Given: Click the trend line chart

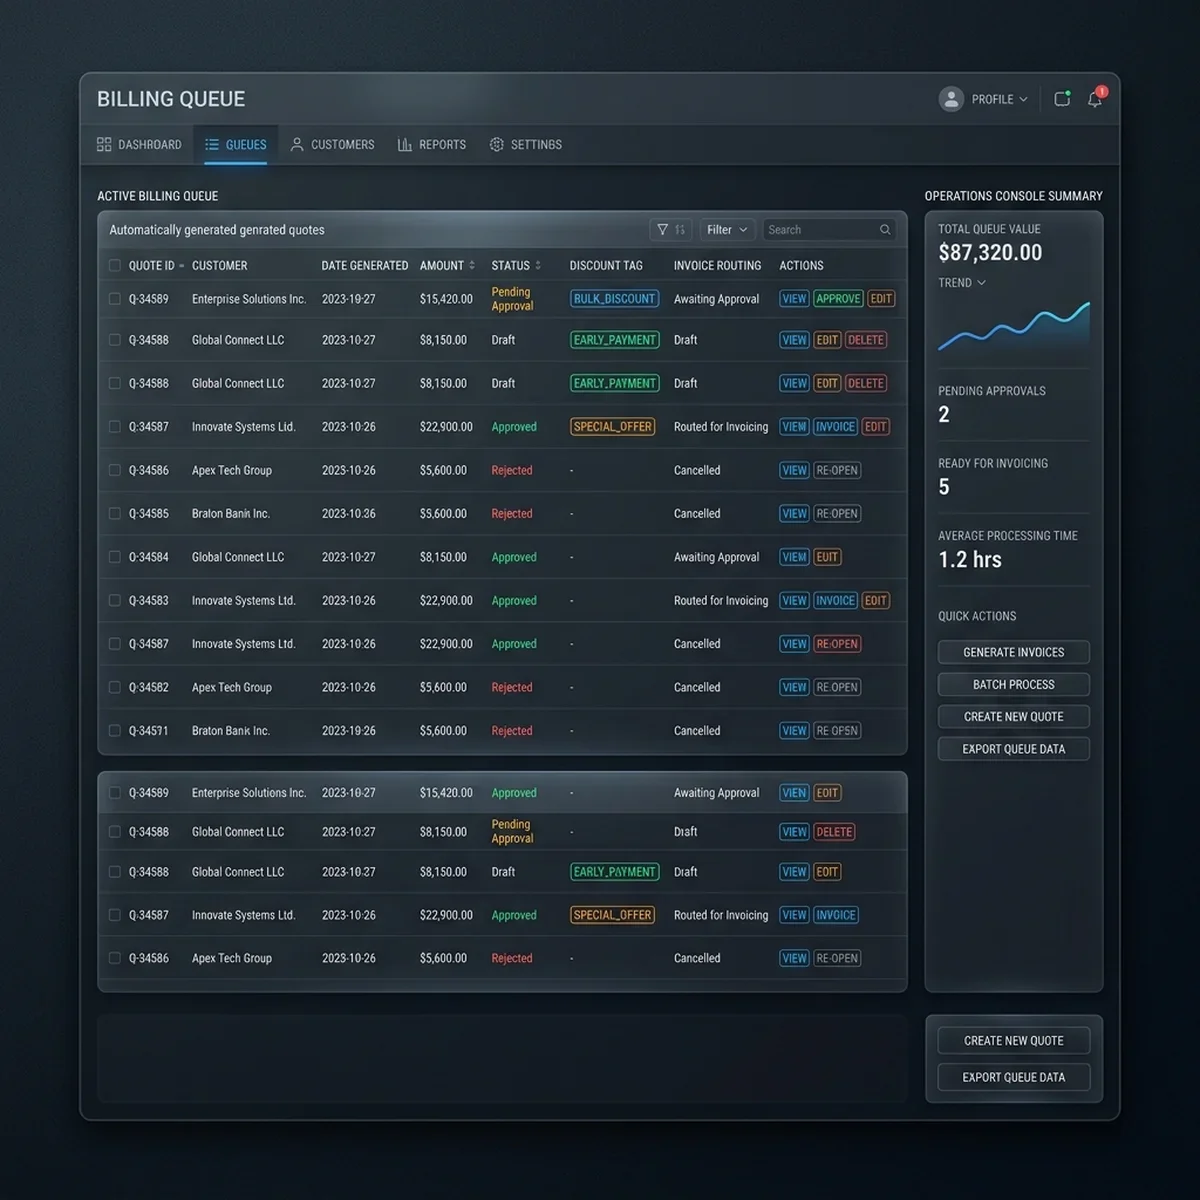Looking at the screenshot, I should coord(1013,327).
